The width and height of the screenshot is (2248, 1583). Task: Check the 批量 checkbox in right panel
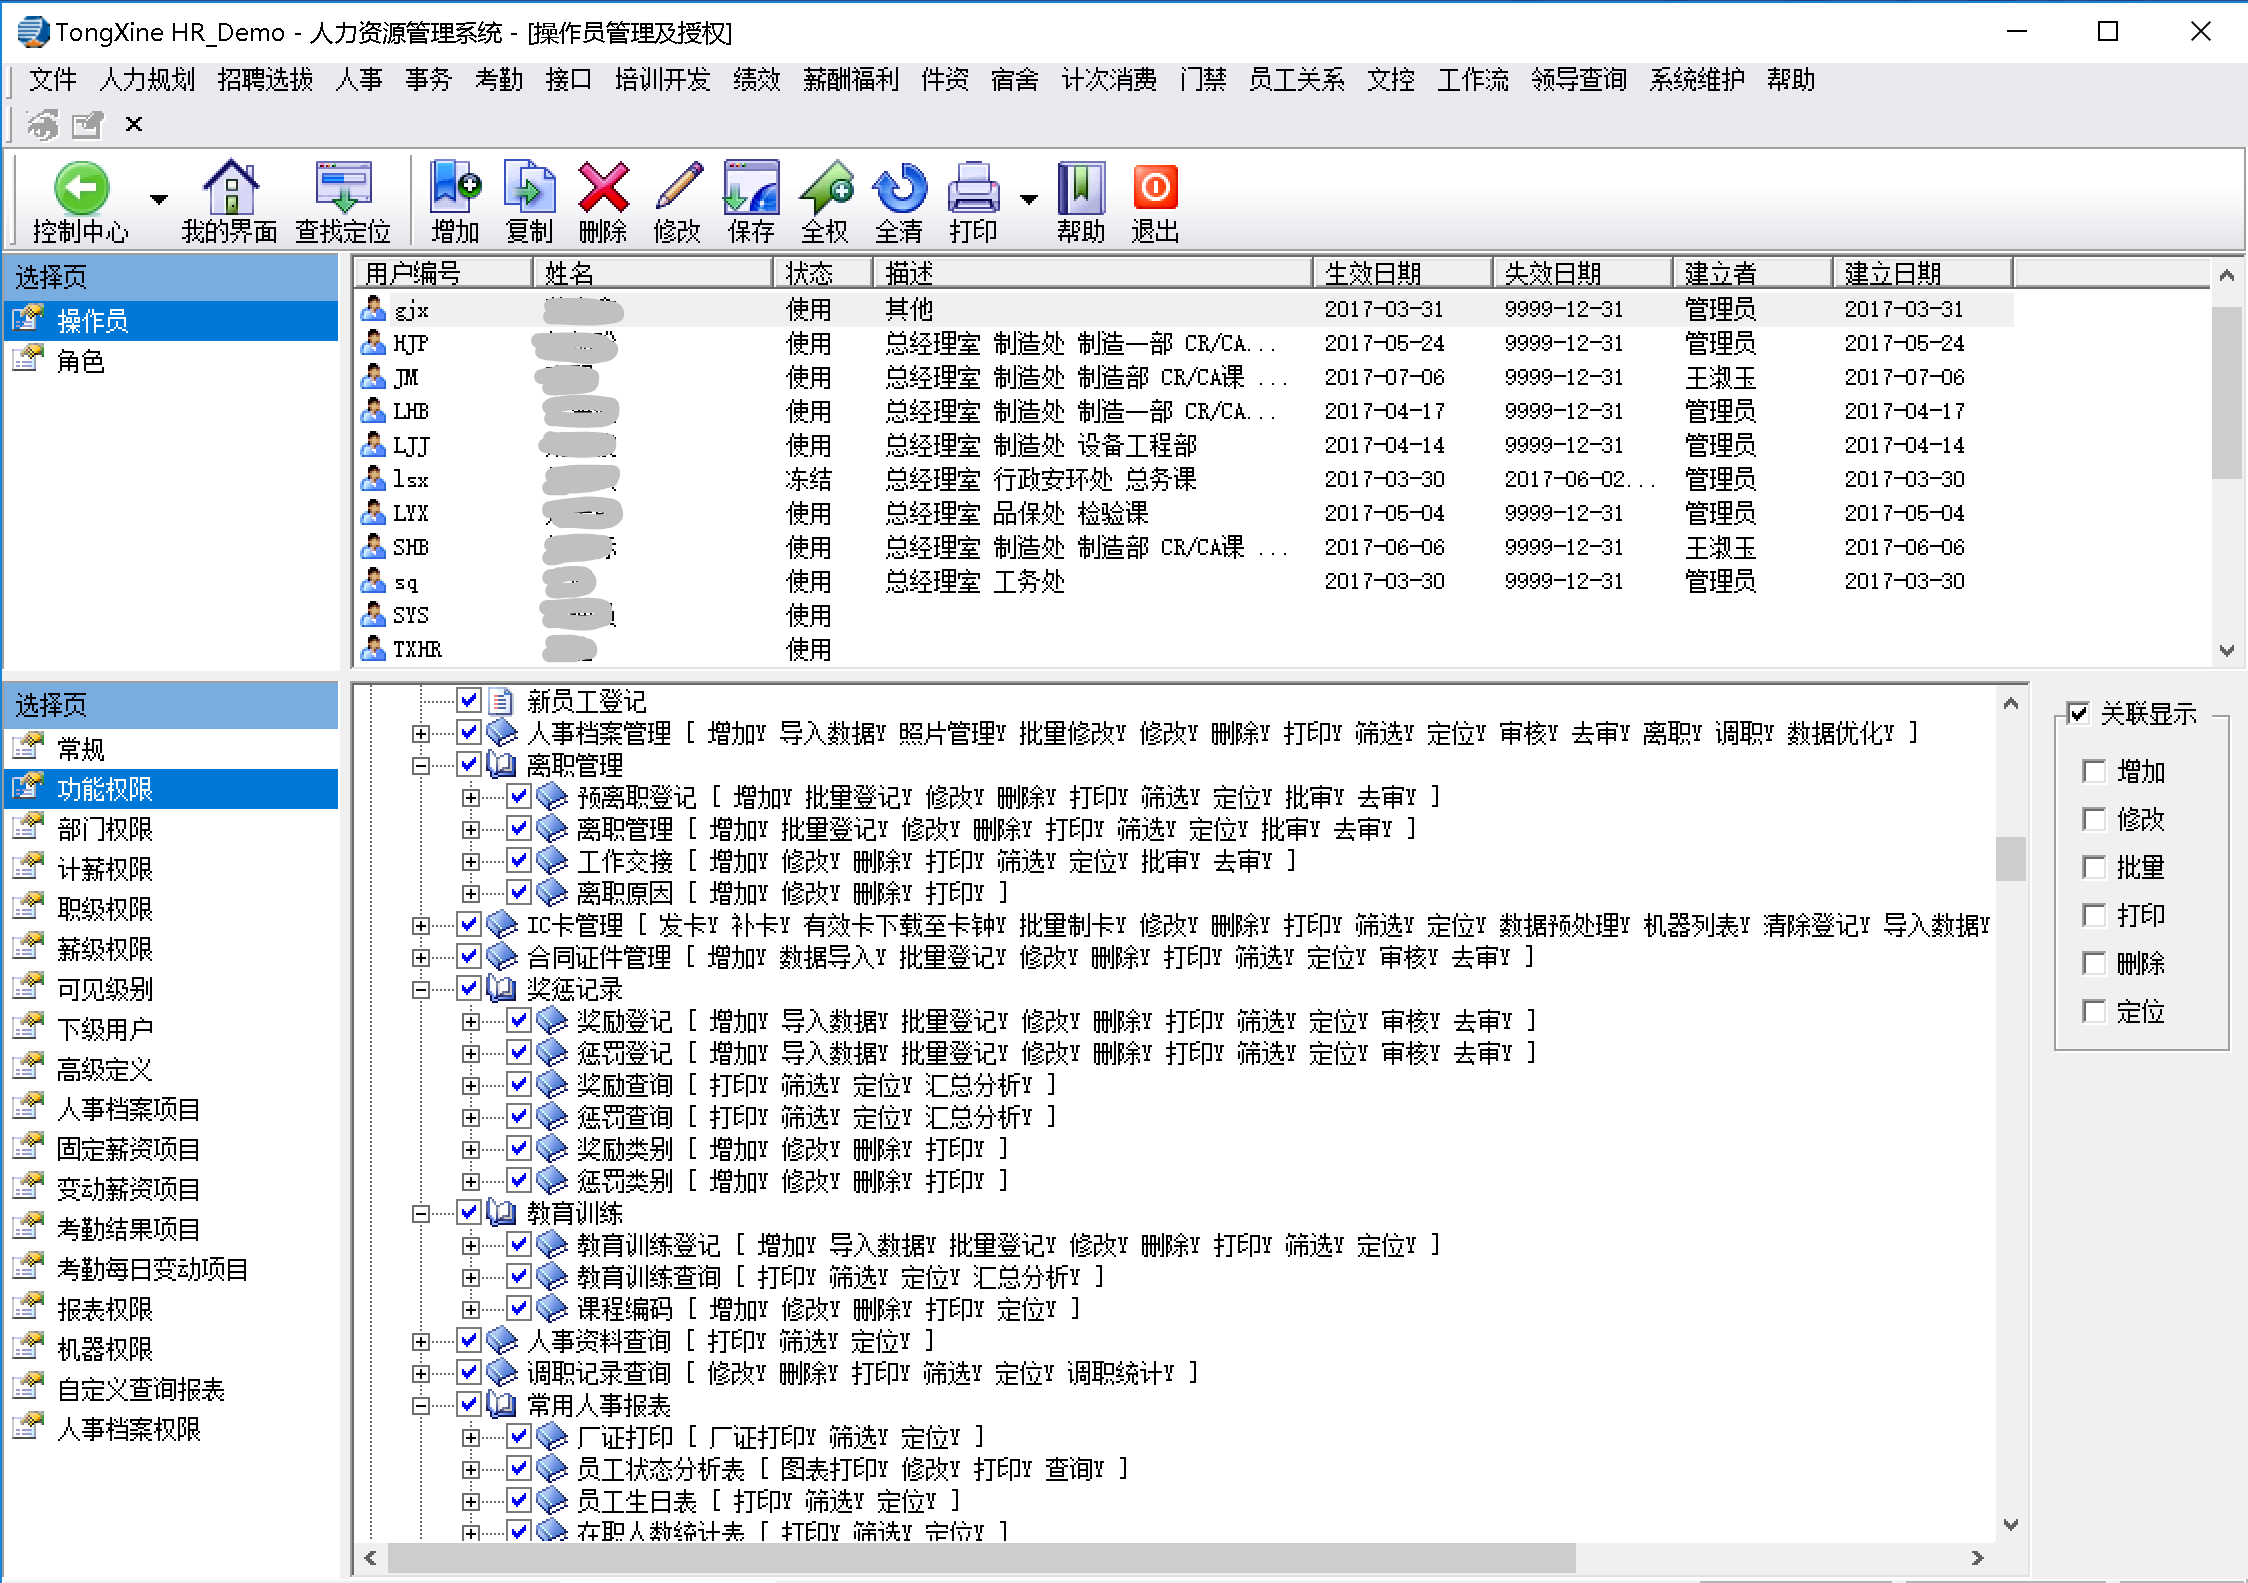point(2094,867)
